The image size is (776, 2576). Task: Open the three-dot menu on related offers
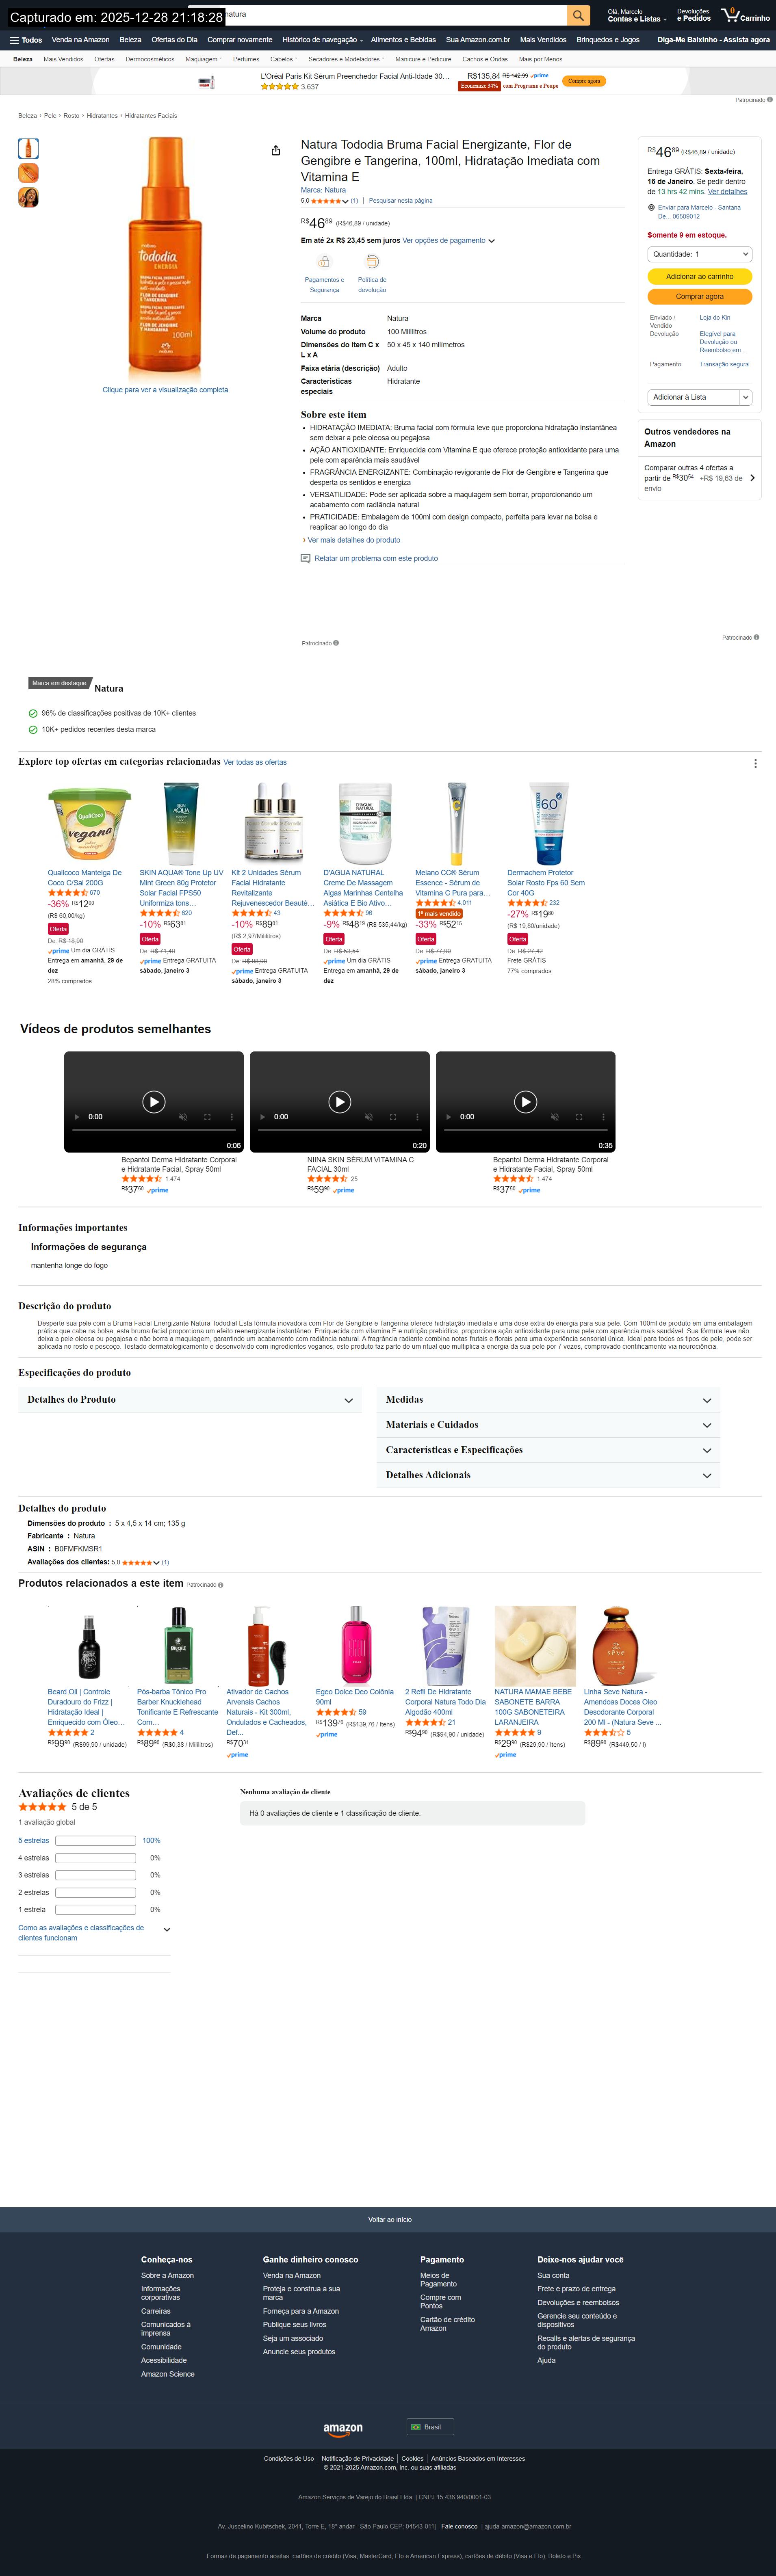pos(755,763)
